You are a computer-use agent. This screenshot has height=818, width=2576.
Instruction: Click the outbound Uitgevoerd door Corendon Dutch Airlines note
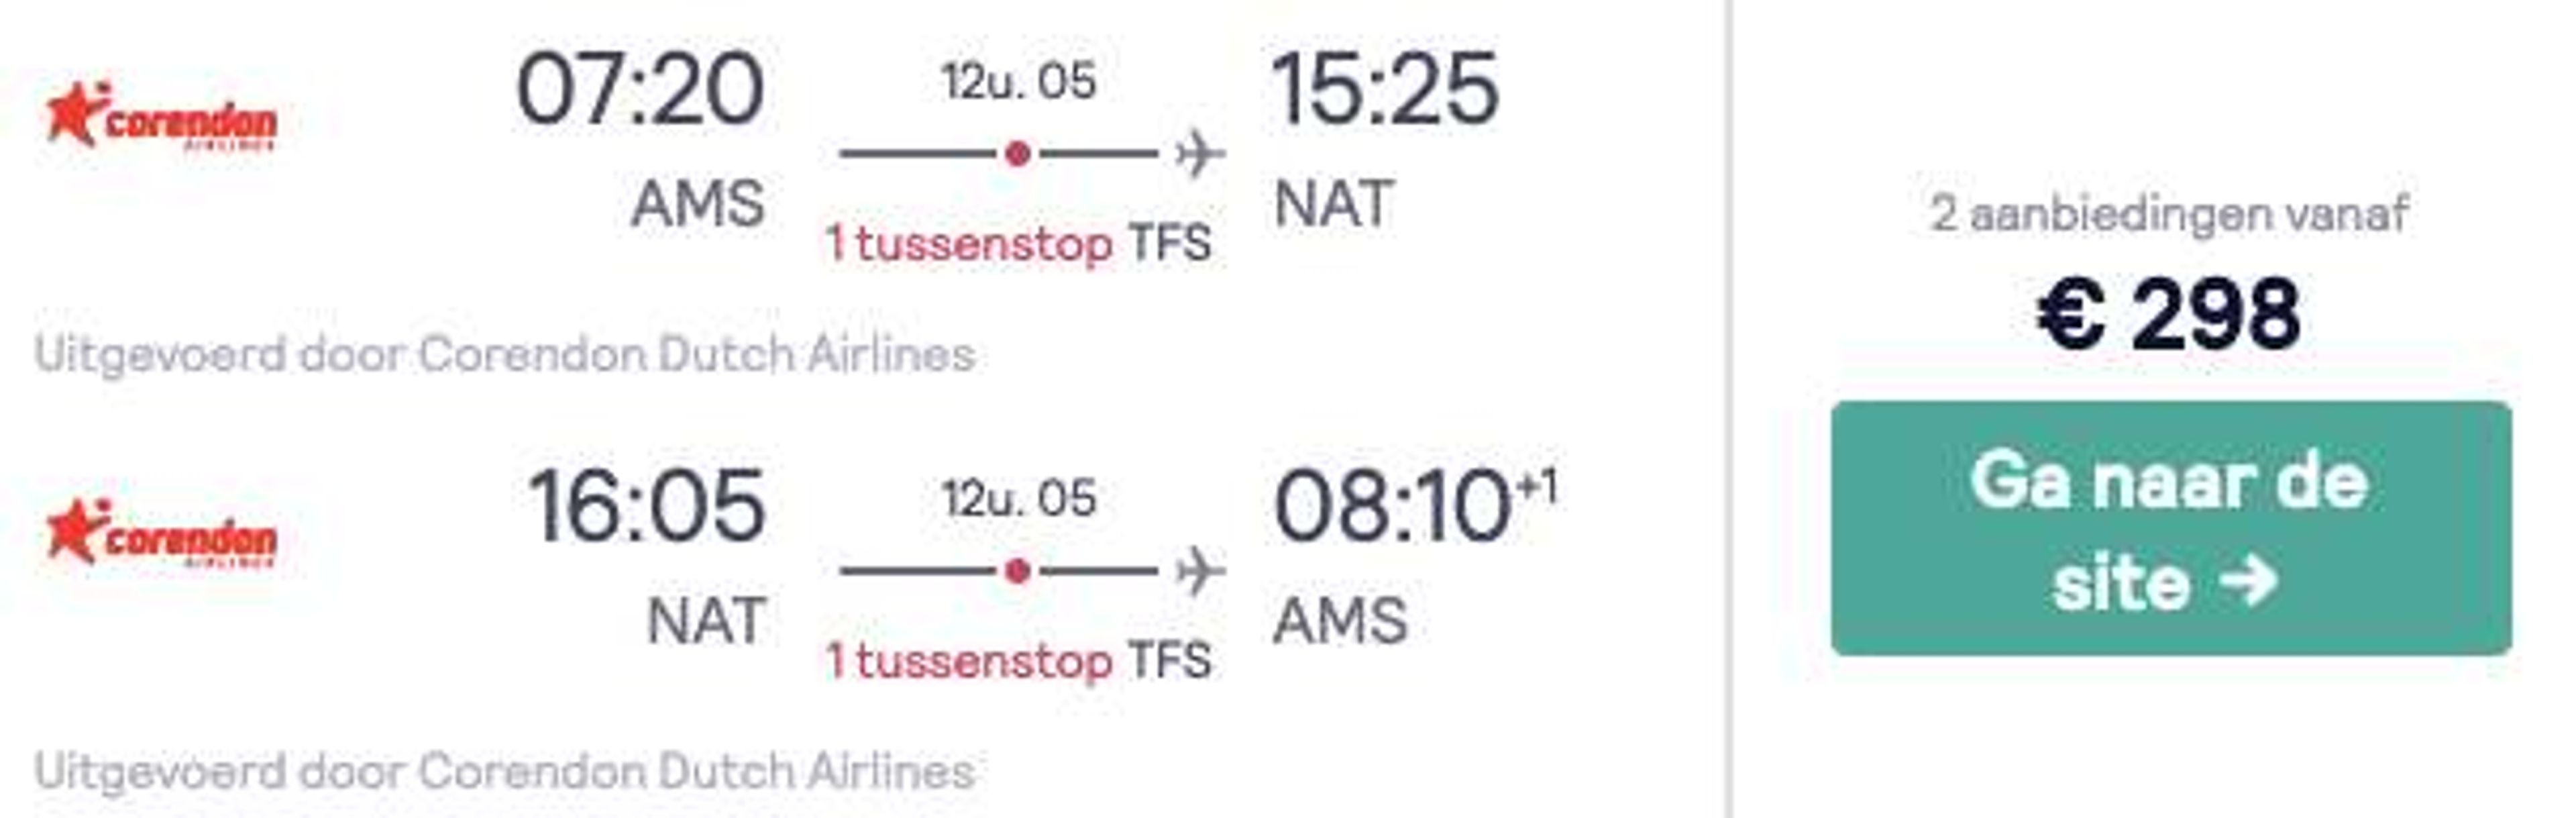505,354
